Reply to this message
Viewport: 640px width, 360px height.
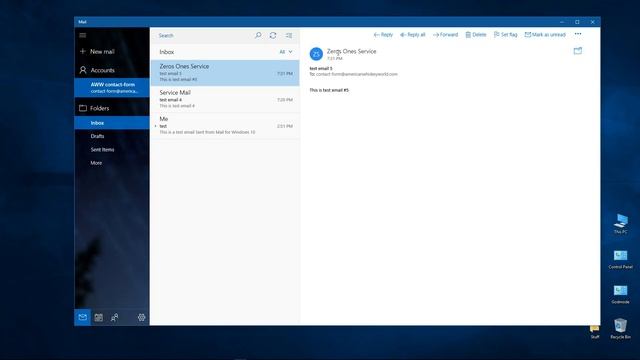pyautogui.click(x=383, y=35)
